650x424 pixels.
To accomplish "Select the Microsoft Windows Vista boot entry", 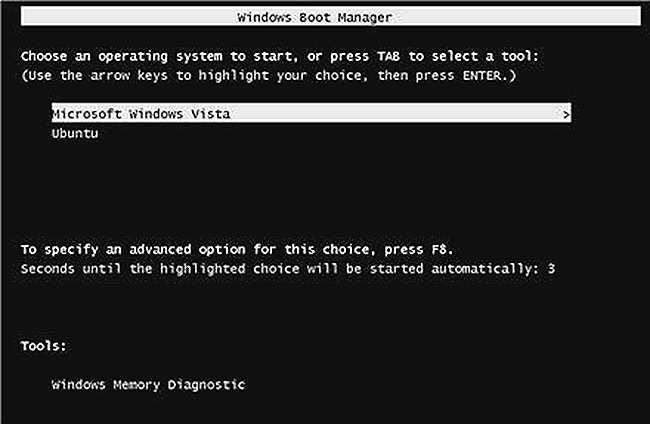I will [140, 114].
